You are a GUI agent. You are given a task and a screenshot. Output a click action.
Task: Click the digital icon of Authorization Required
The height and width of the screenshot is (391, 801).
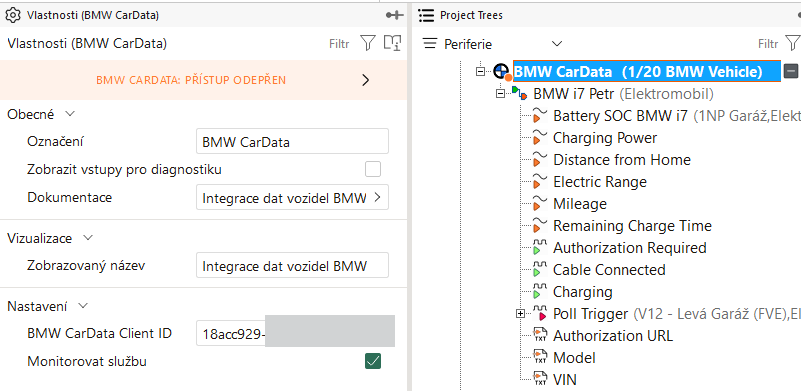tap(539, 247)
